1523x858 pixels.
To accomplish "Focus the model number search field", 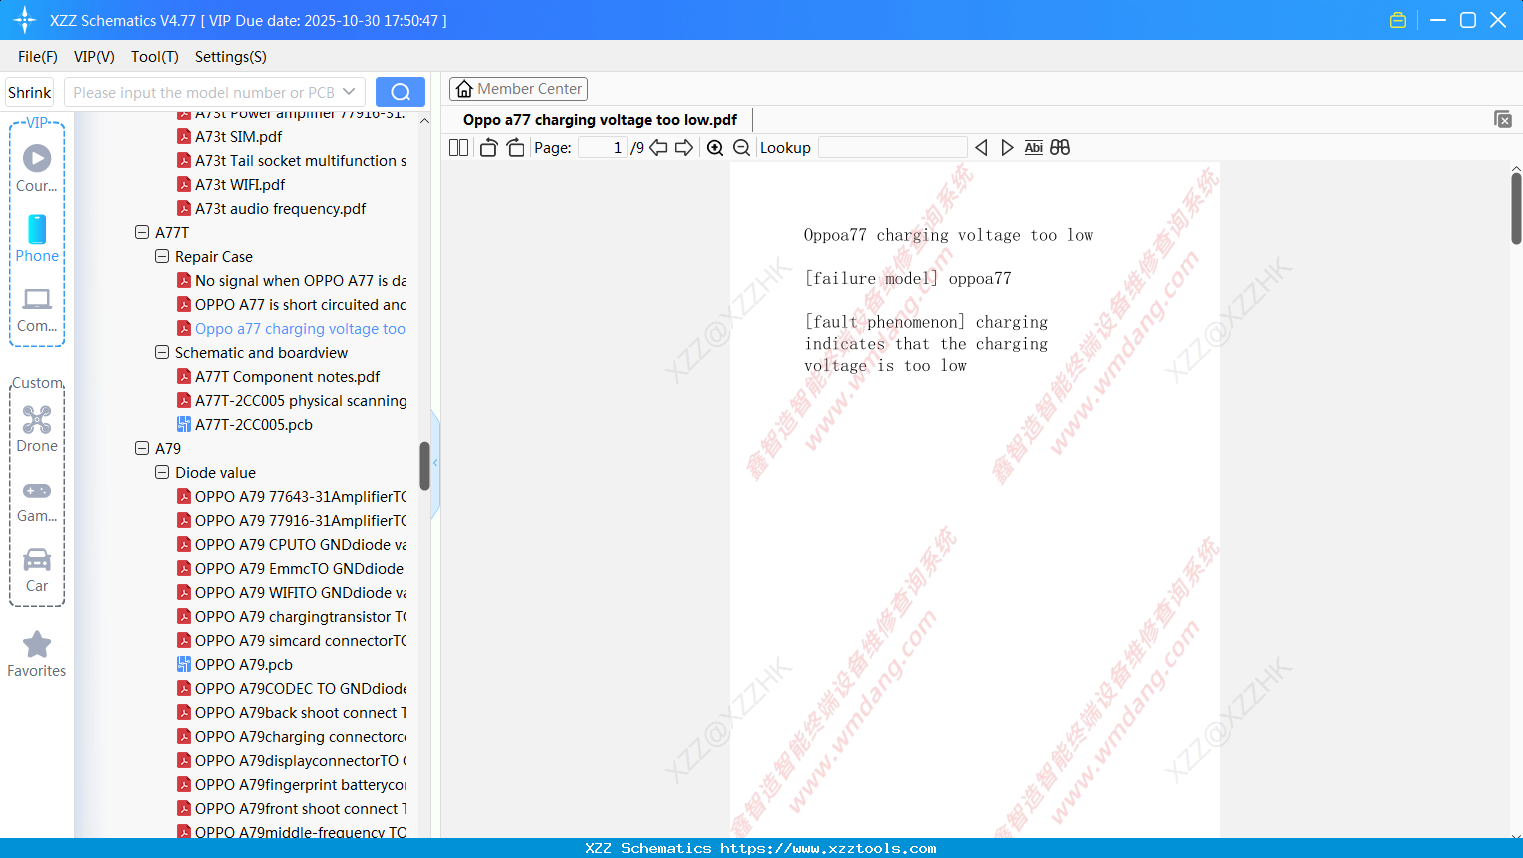I will tap(205, 92).
